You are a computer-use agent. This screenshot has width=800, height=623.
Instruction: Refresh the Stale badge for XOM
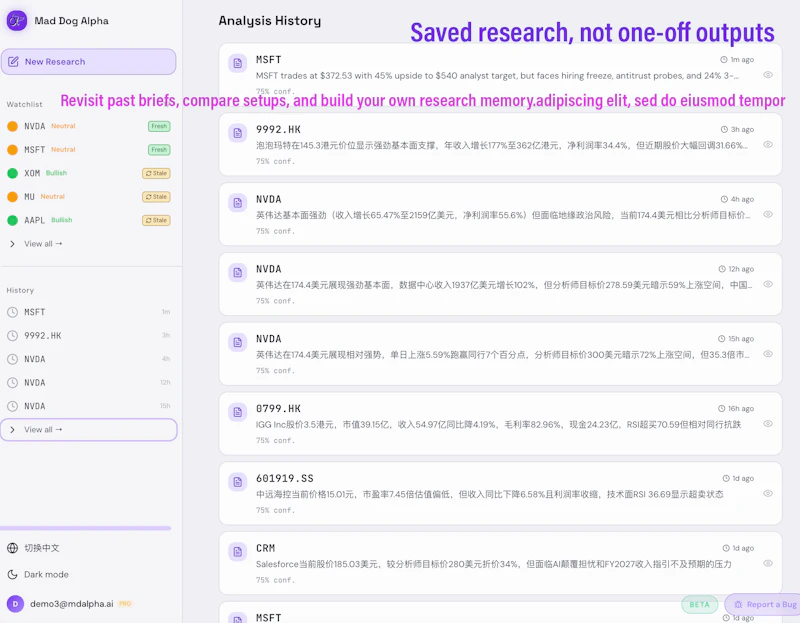[x=156, y=173]
